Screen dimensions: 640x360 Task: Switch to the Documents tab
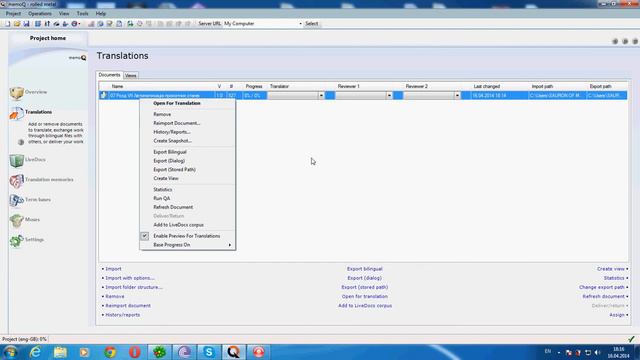click(109, 75)
